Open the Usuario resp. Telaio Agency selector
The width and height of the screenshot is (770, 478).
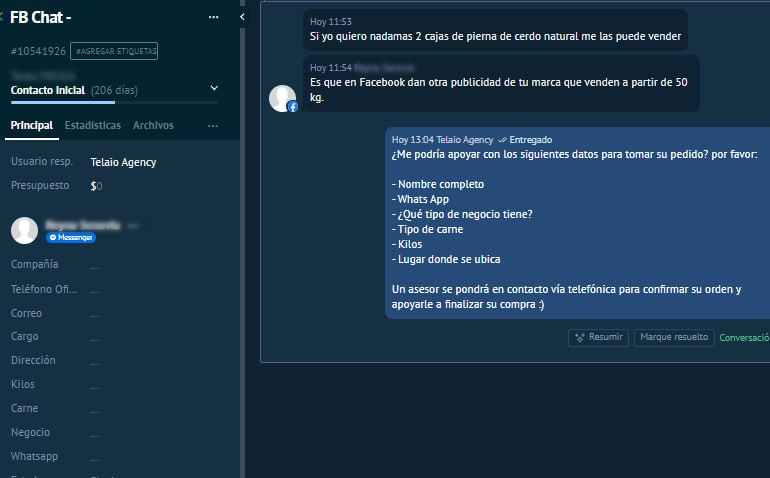coord(123,162)
